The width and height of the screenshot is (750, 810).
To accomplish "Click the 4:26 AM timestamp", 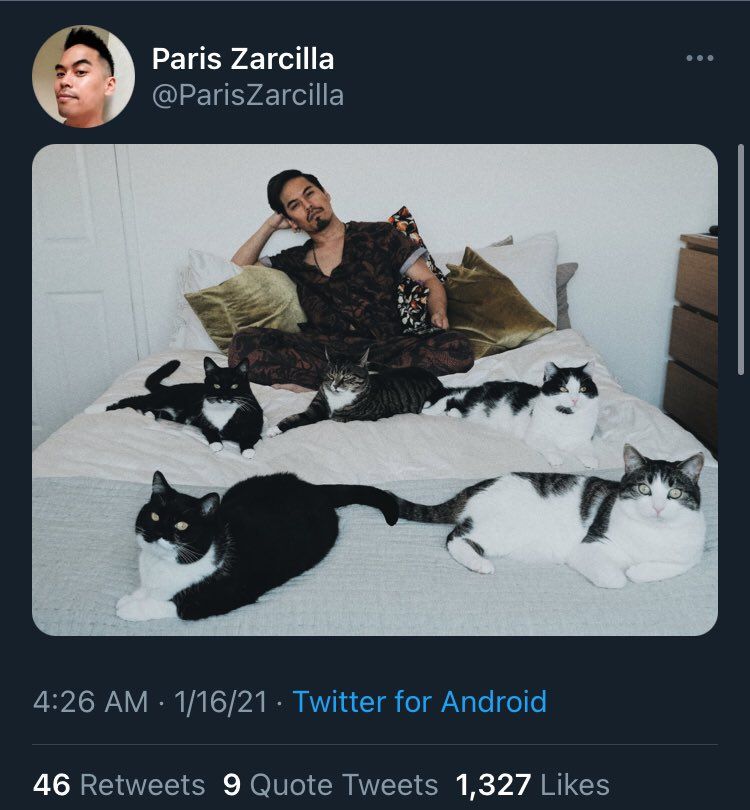I will click(x=90, y=702).
